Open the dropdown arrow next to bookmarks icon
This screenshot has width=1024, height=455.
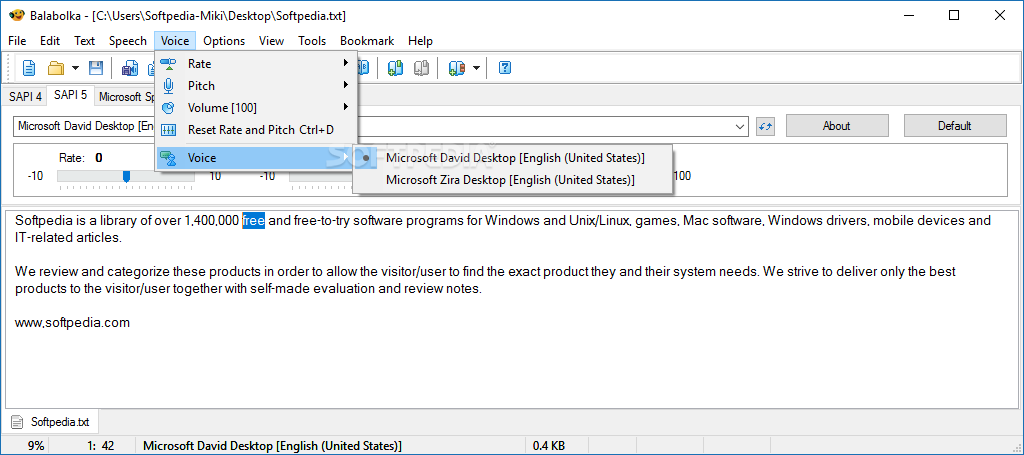click(476, 68)
